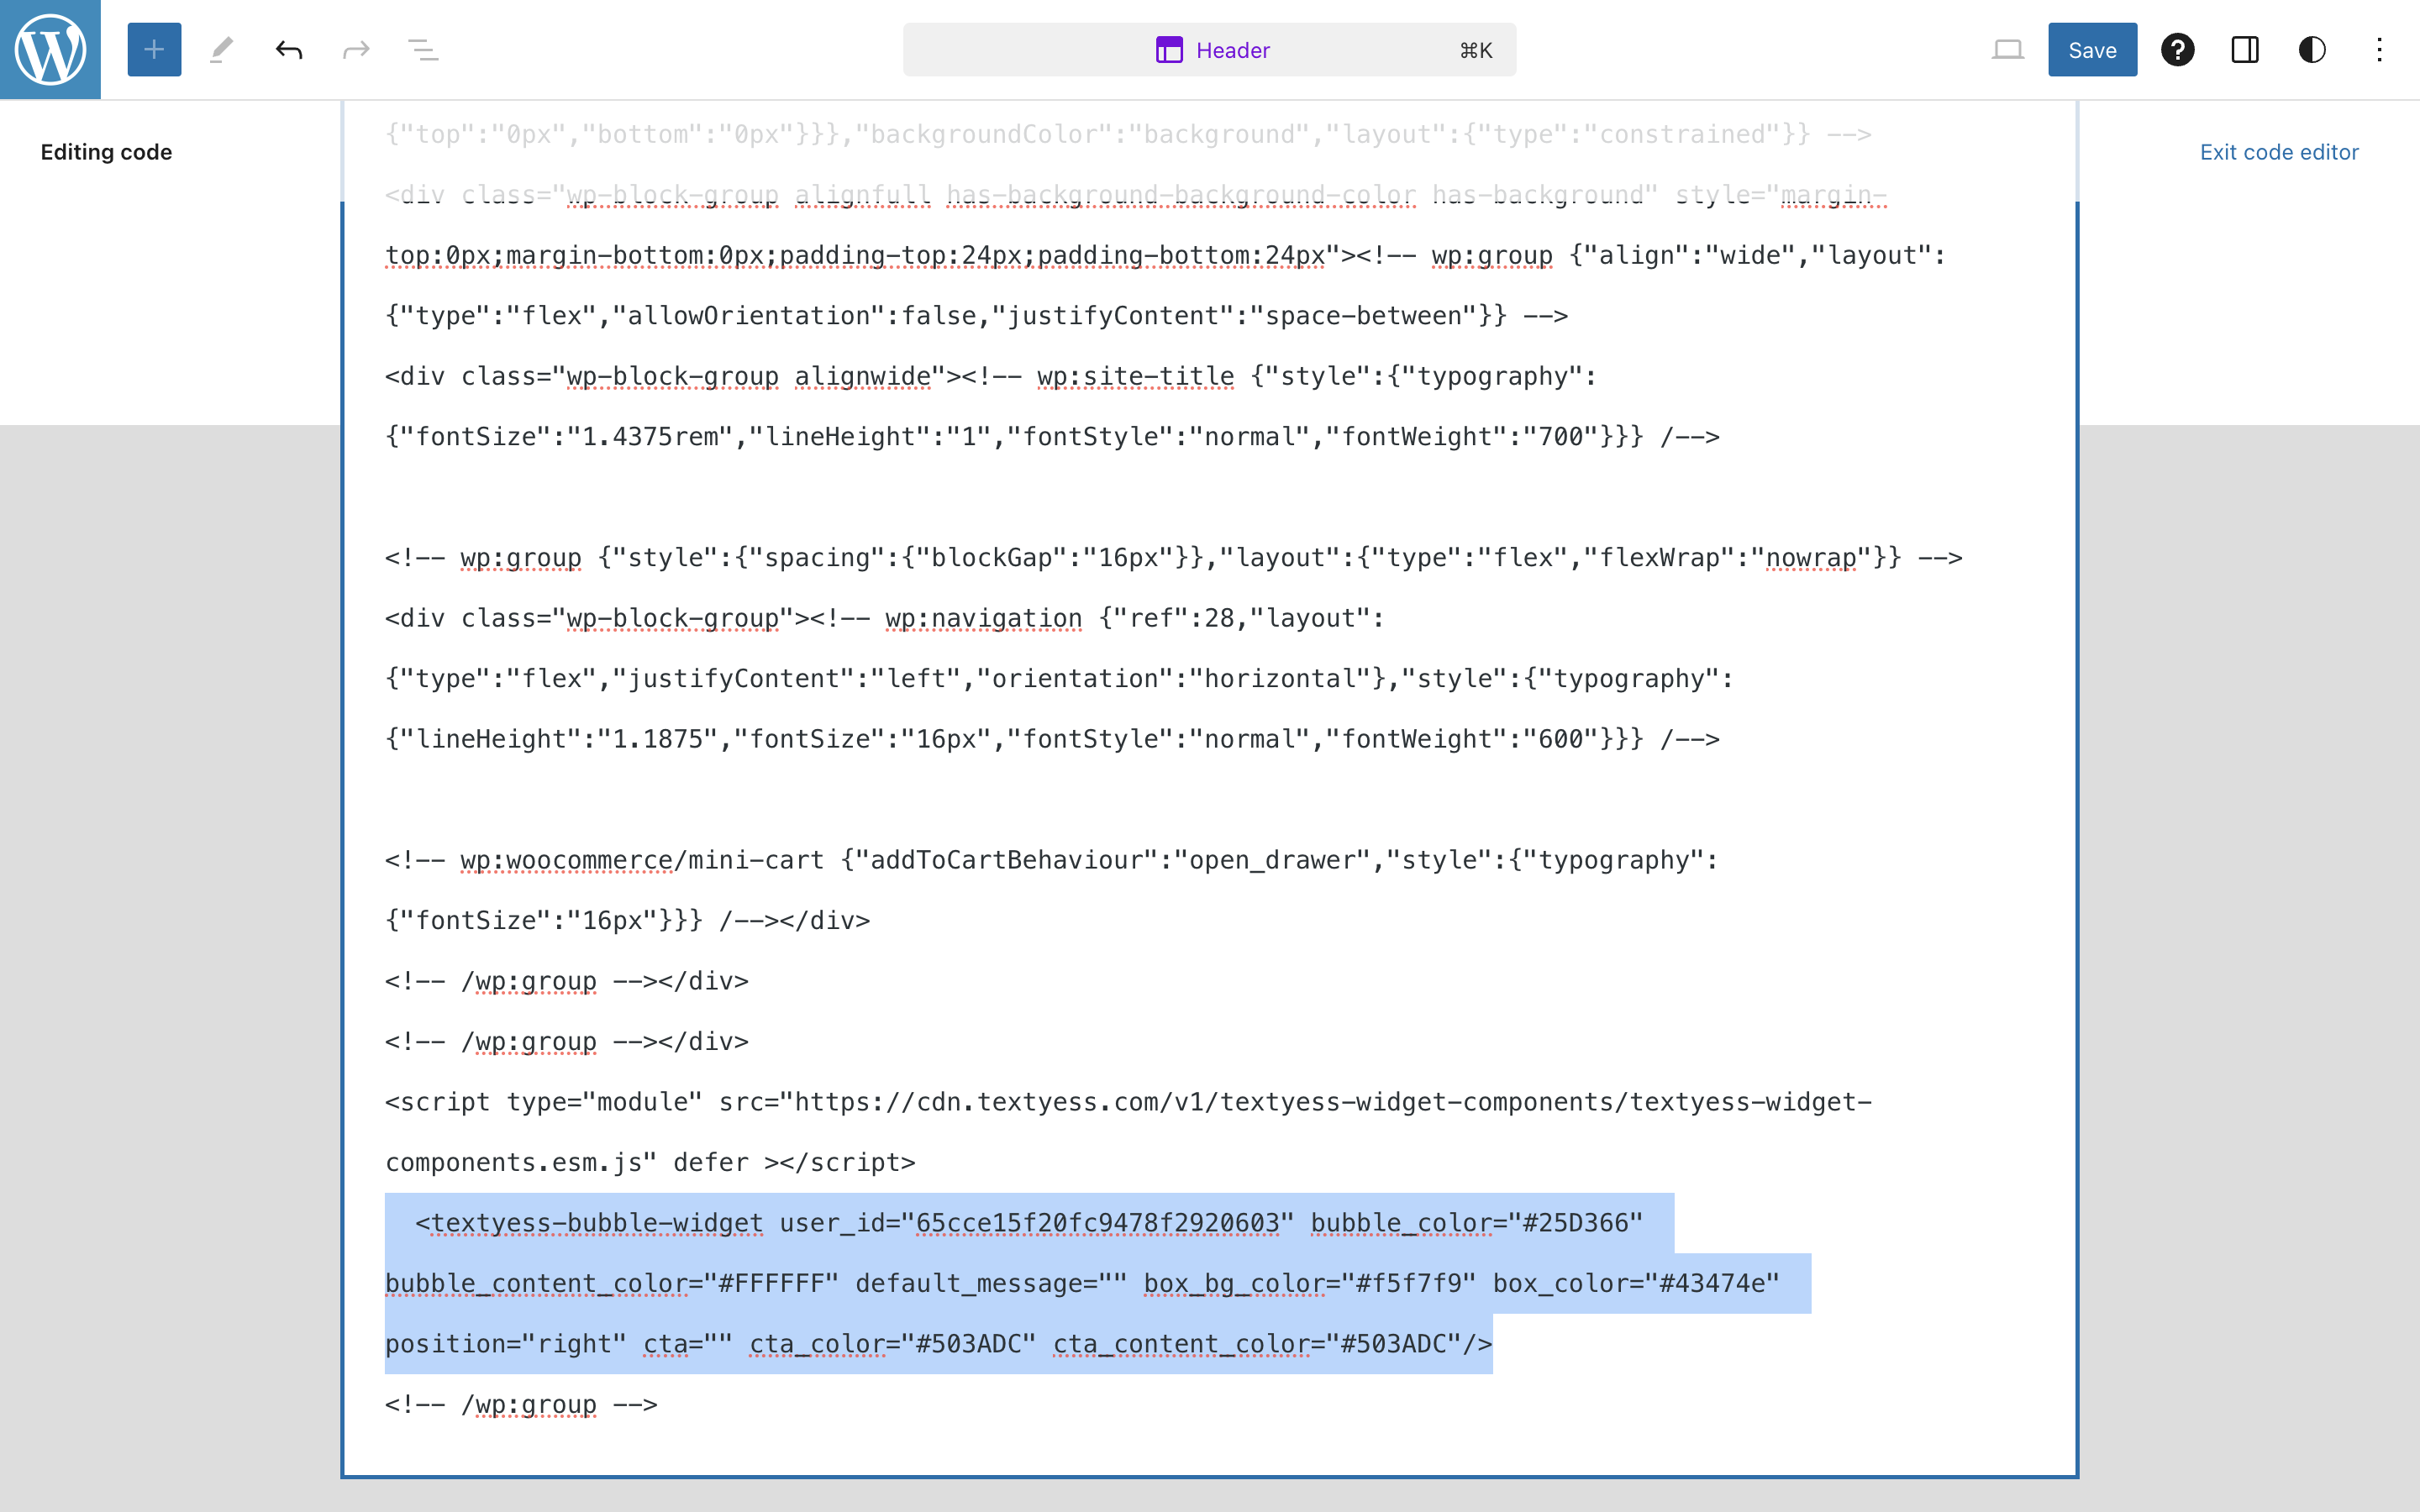
Task: Open the Options three-dots menu
Action: (x=2379, y=49)
